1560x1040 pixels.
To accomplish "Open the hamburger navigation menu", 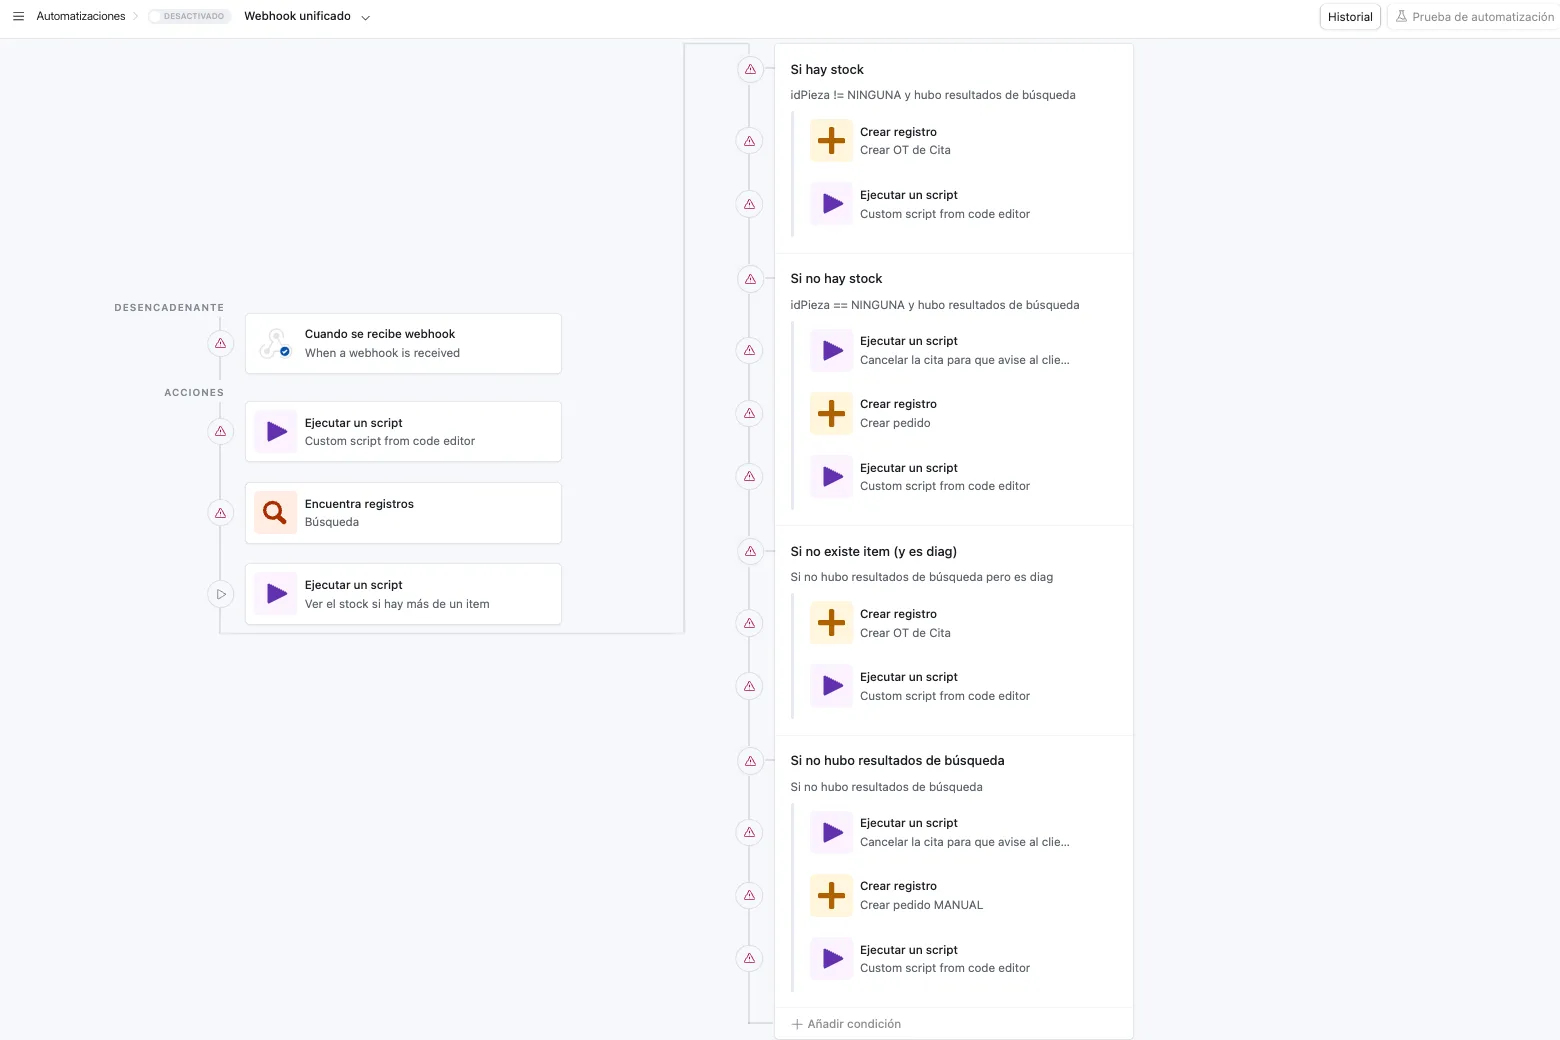I will click(x=18, y=16).
